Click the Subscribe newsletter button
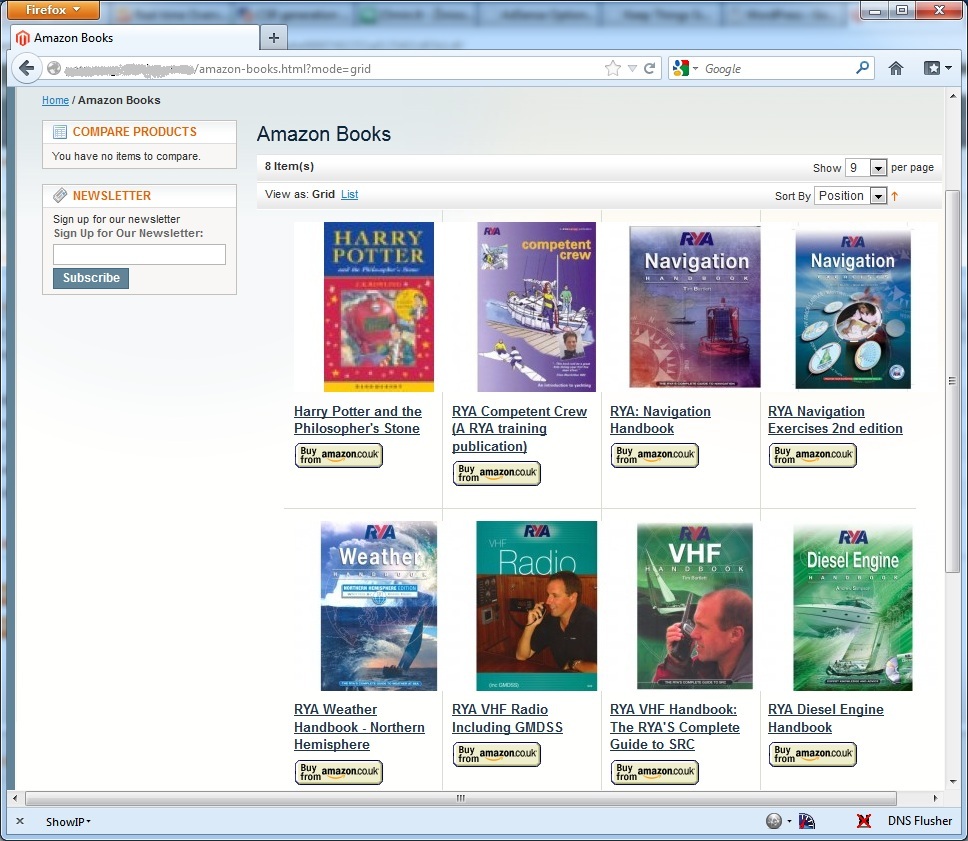Viewport: 968px width, 841px height. pos(91,278)
